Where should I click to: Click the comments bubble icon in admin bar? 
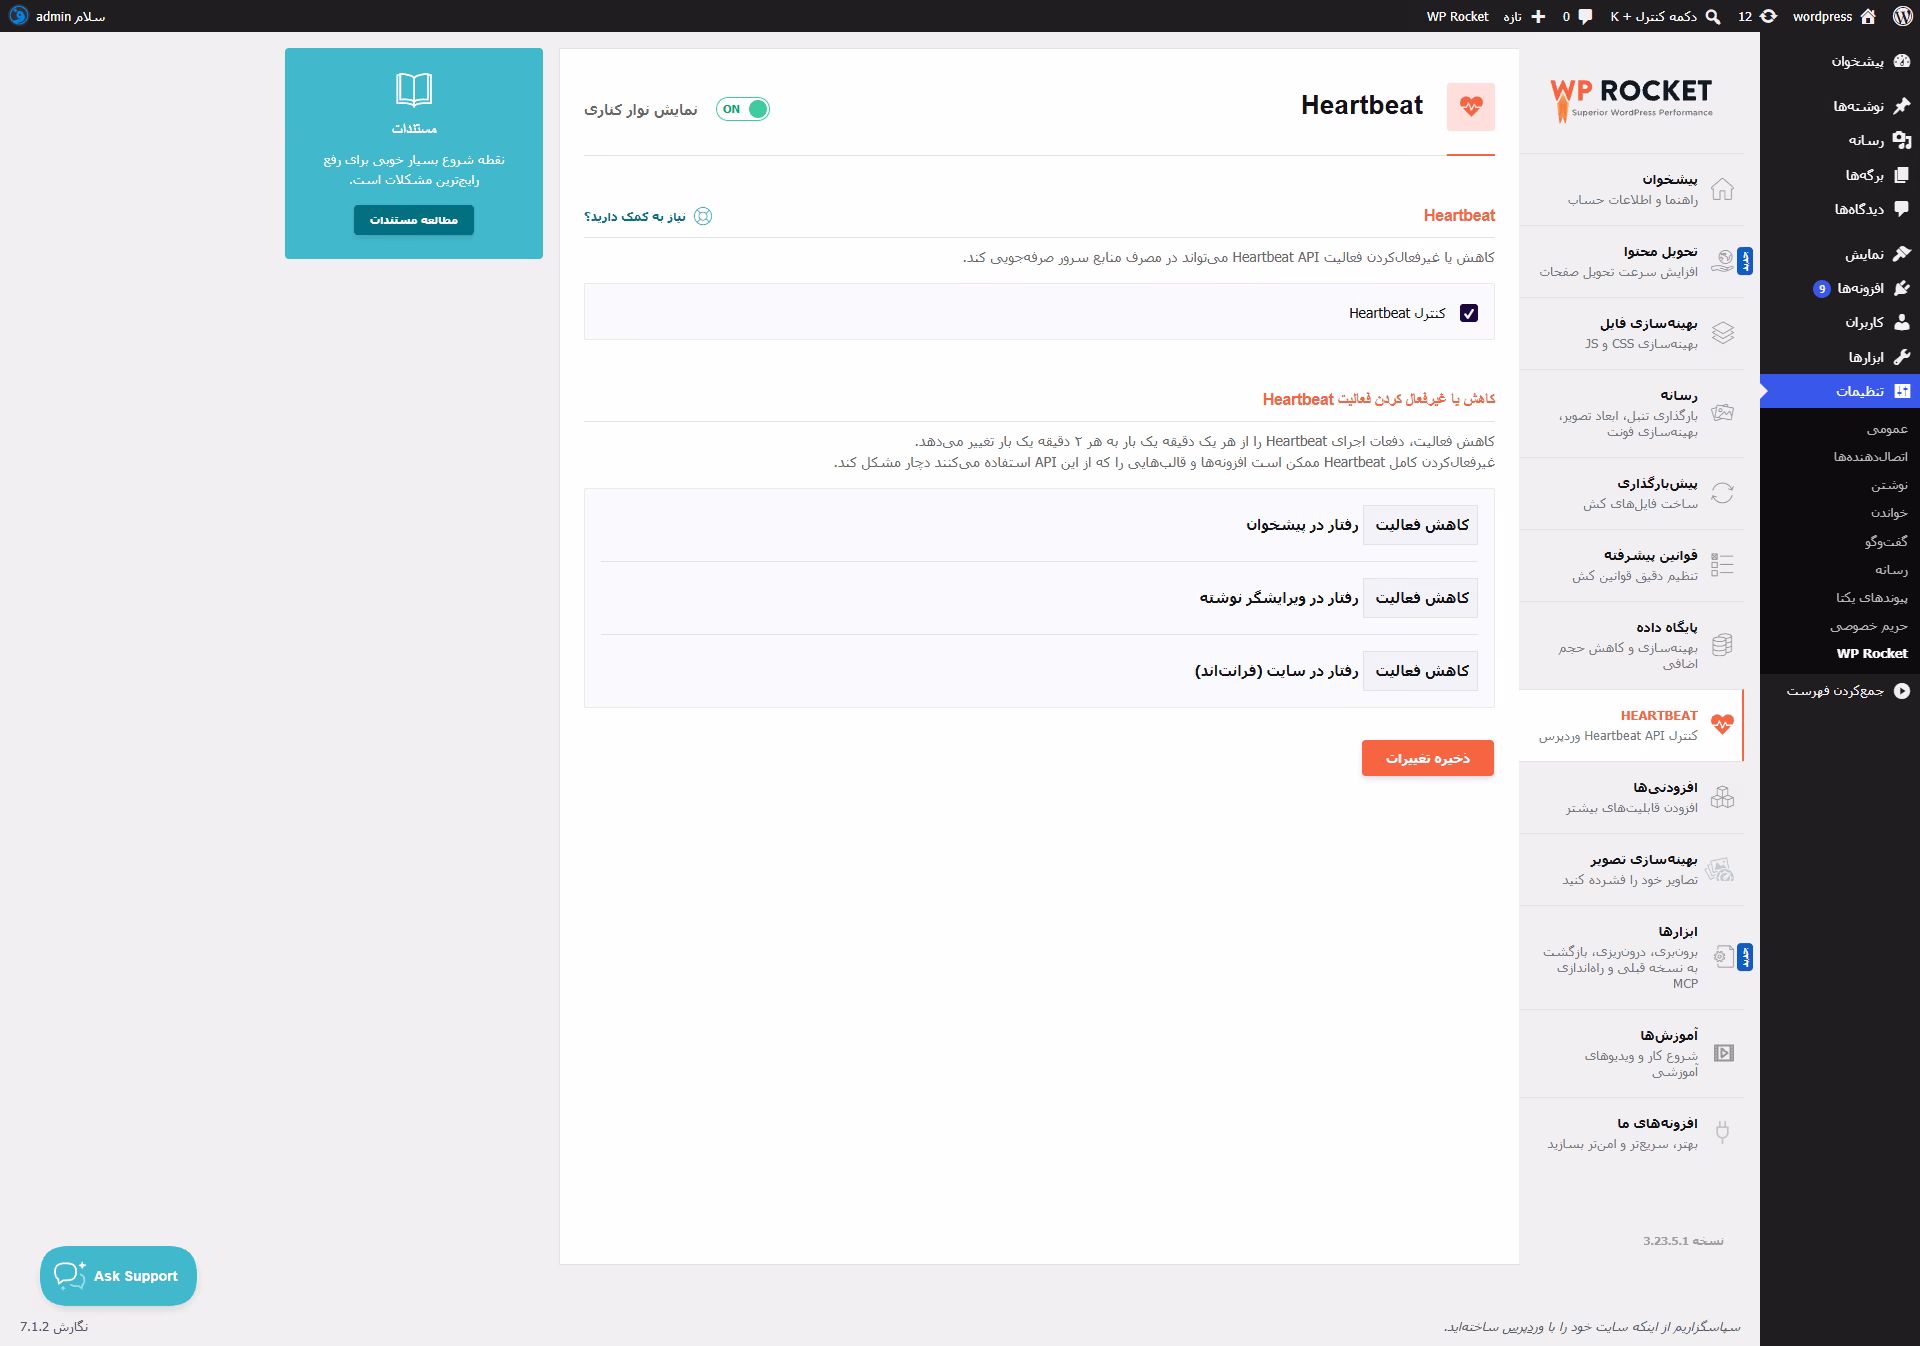(1585, 16)
